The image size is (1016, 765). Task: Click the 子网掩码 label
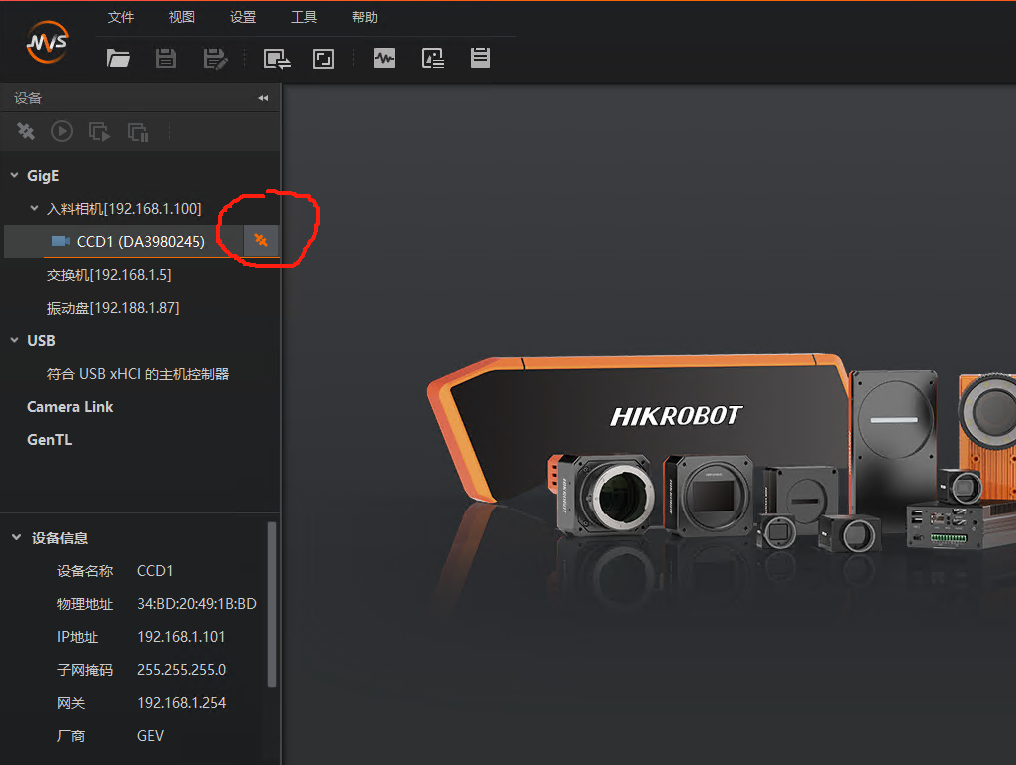(x=85, y=670)
